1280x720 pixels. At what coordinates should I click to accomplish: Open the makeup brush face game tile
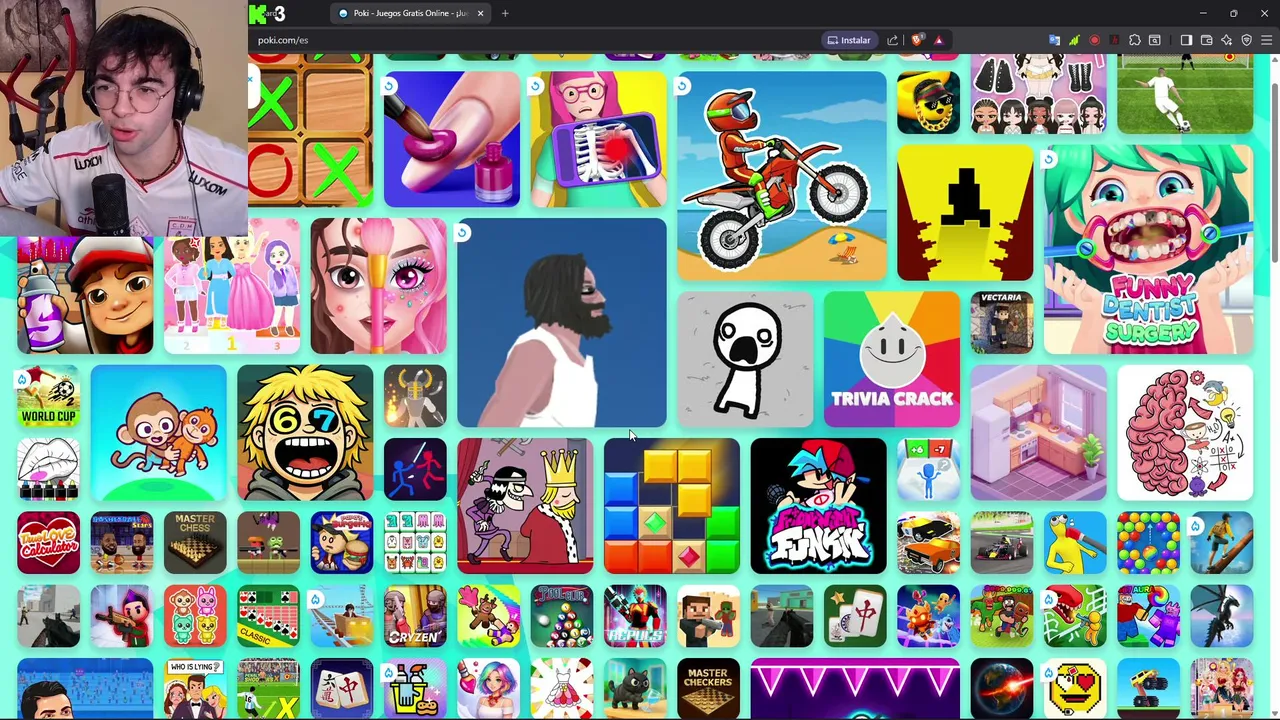378,286
